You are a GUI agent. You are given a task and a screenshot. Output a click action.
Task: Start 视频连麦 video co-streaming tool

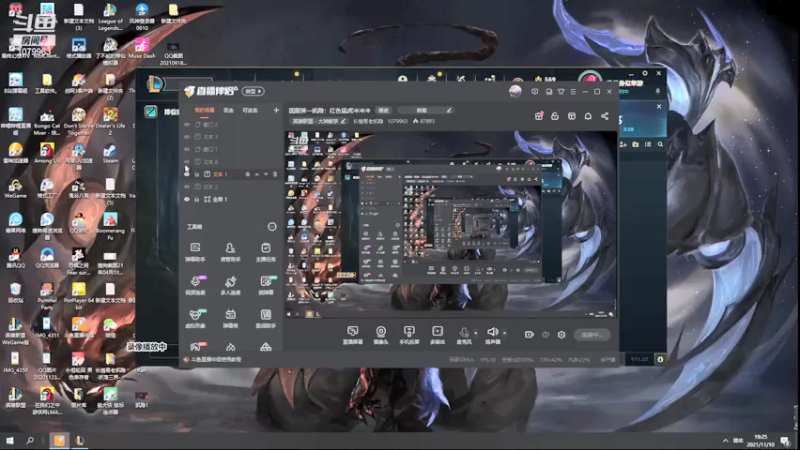pyautogui.click(x=195, y=285)
